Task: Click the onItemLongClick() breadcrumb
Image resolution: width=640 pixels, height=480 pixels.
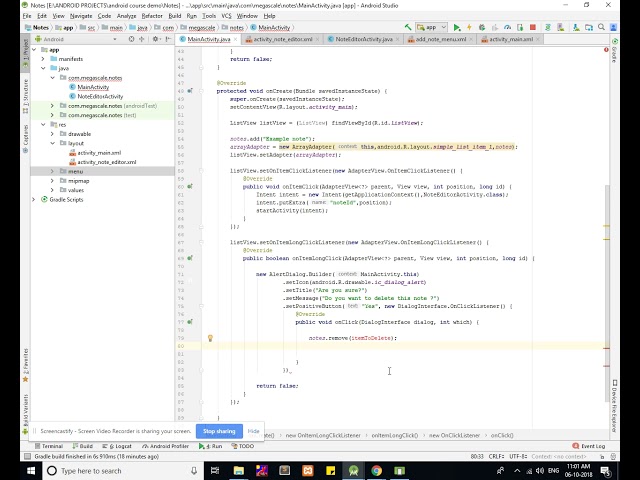Action: coord(395,436)
